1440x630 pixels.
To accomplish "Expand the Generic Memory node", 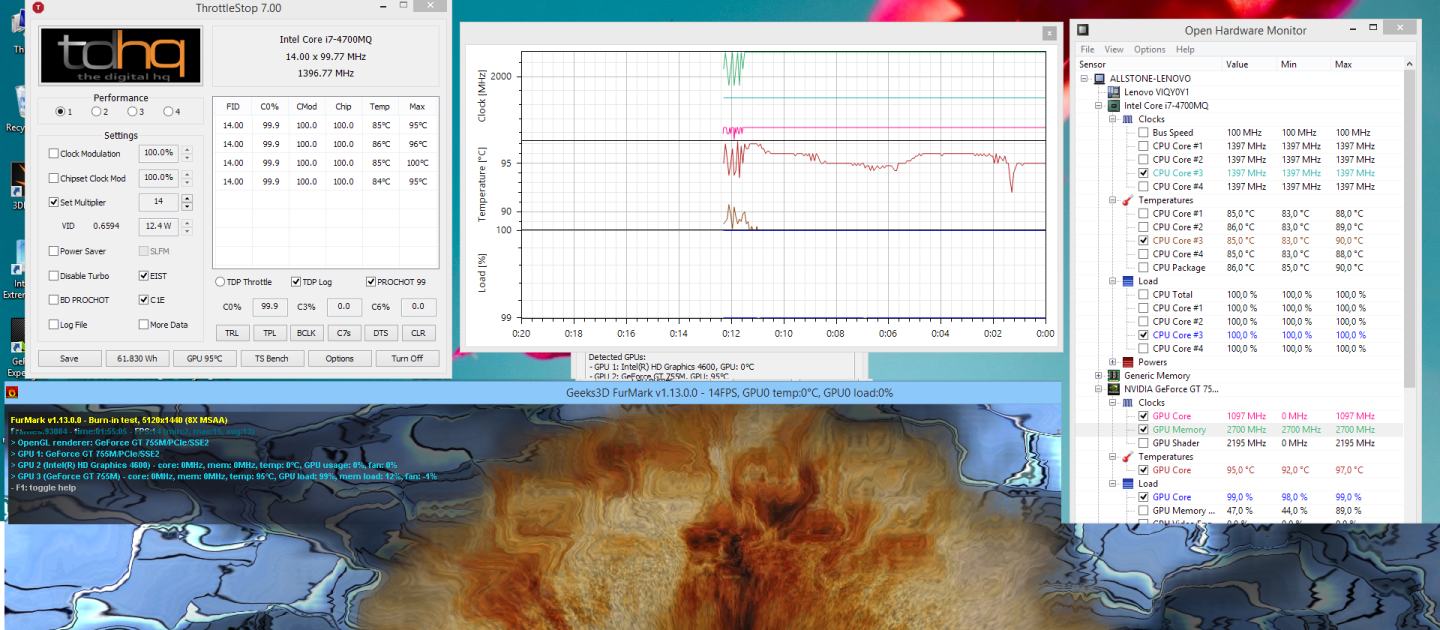I will coord(1100,376).
